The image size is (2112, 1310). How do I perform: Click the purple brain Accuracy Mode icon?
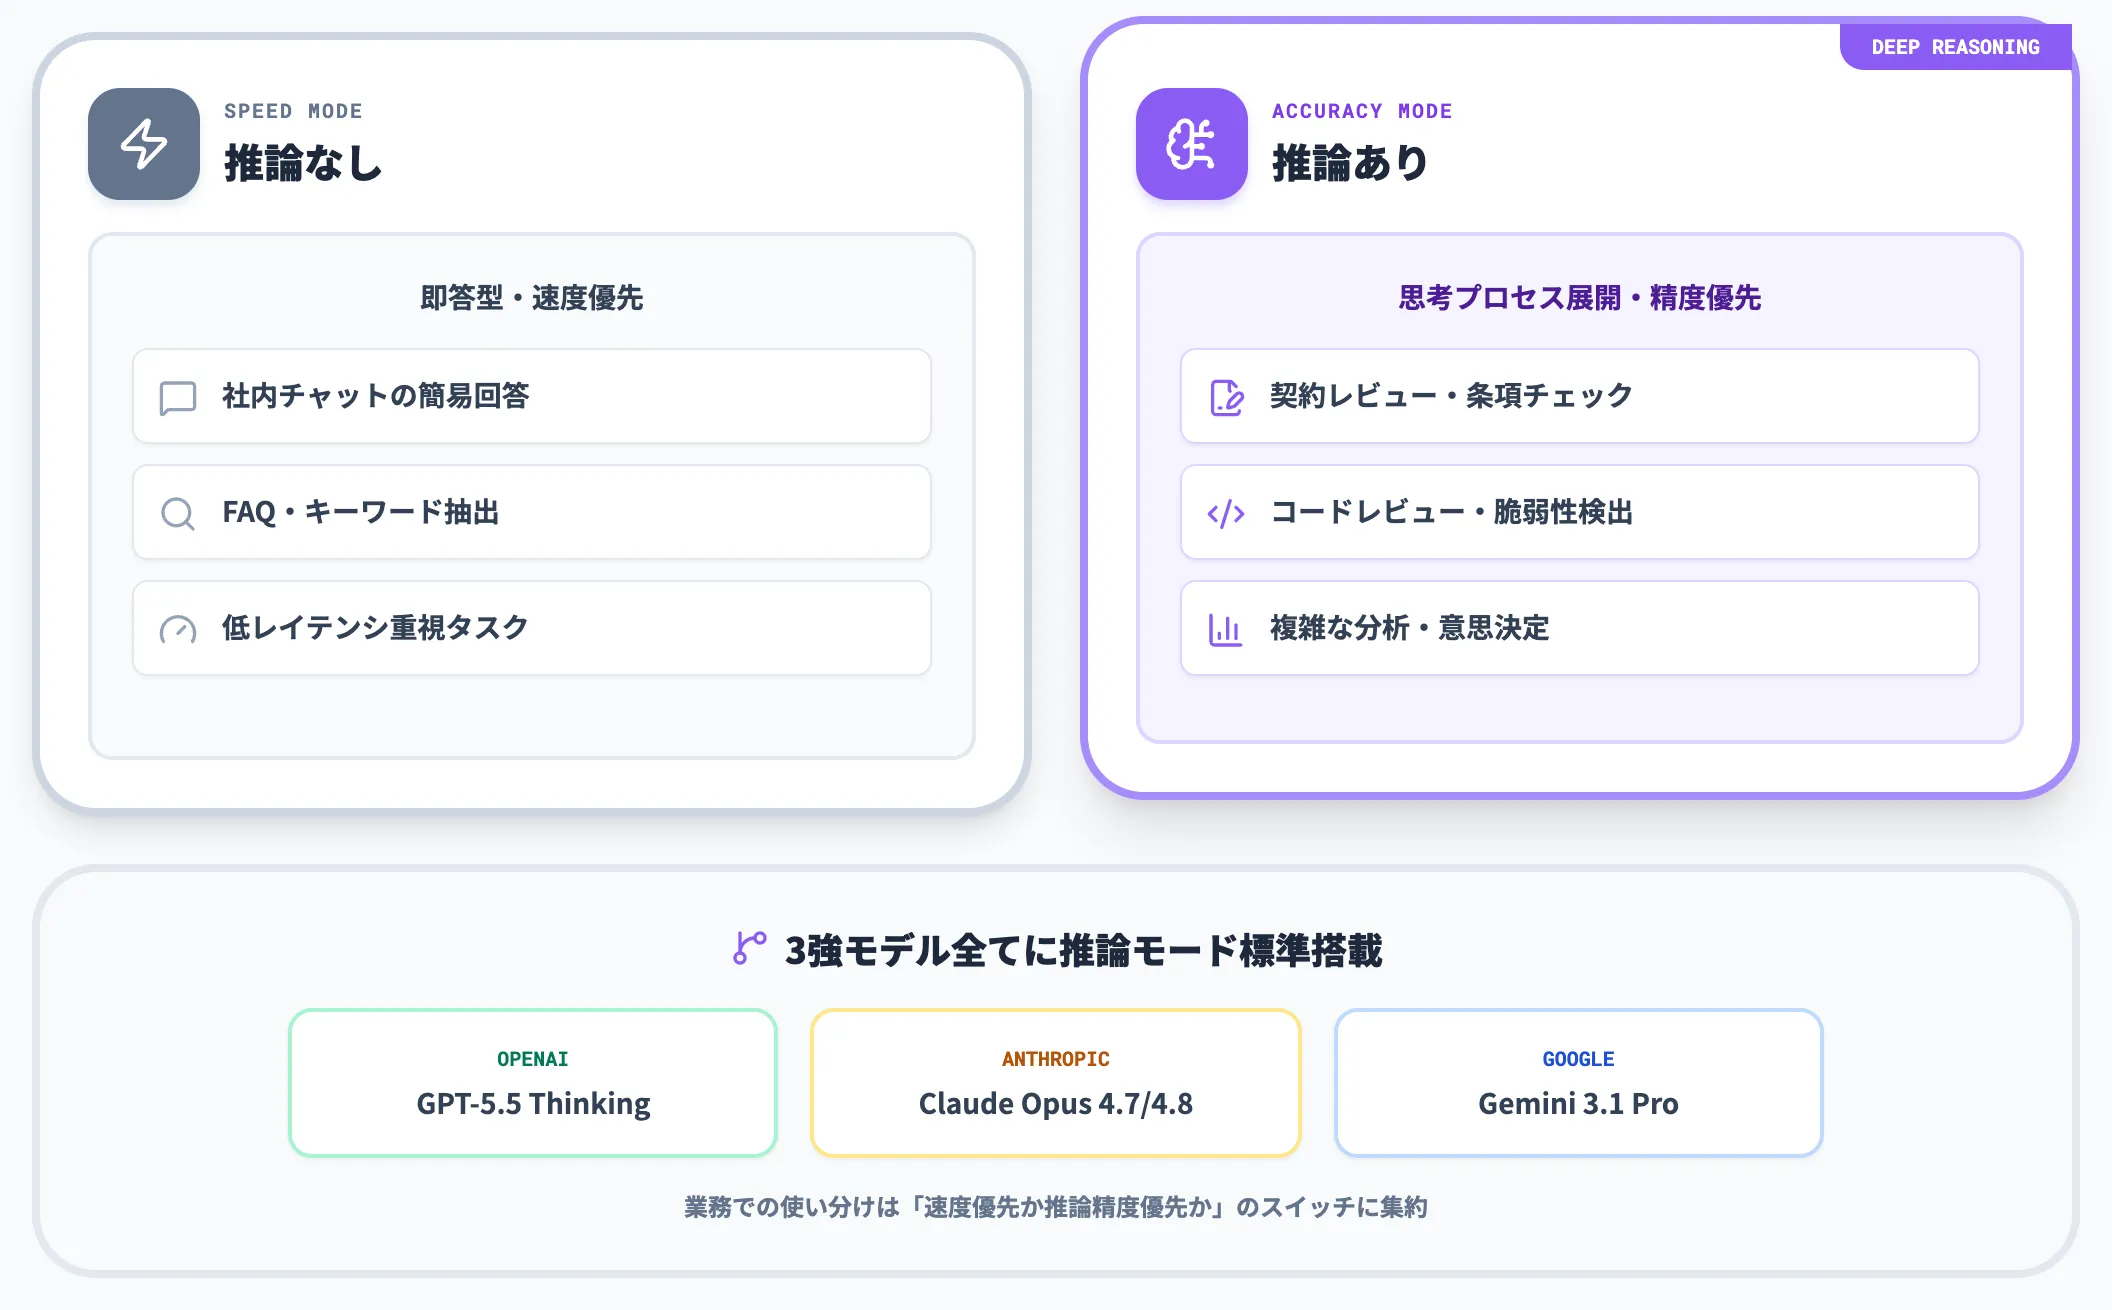pyautogui.click(x=1192, y=144)
